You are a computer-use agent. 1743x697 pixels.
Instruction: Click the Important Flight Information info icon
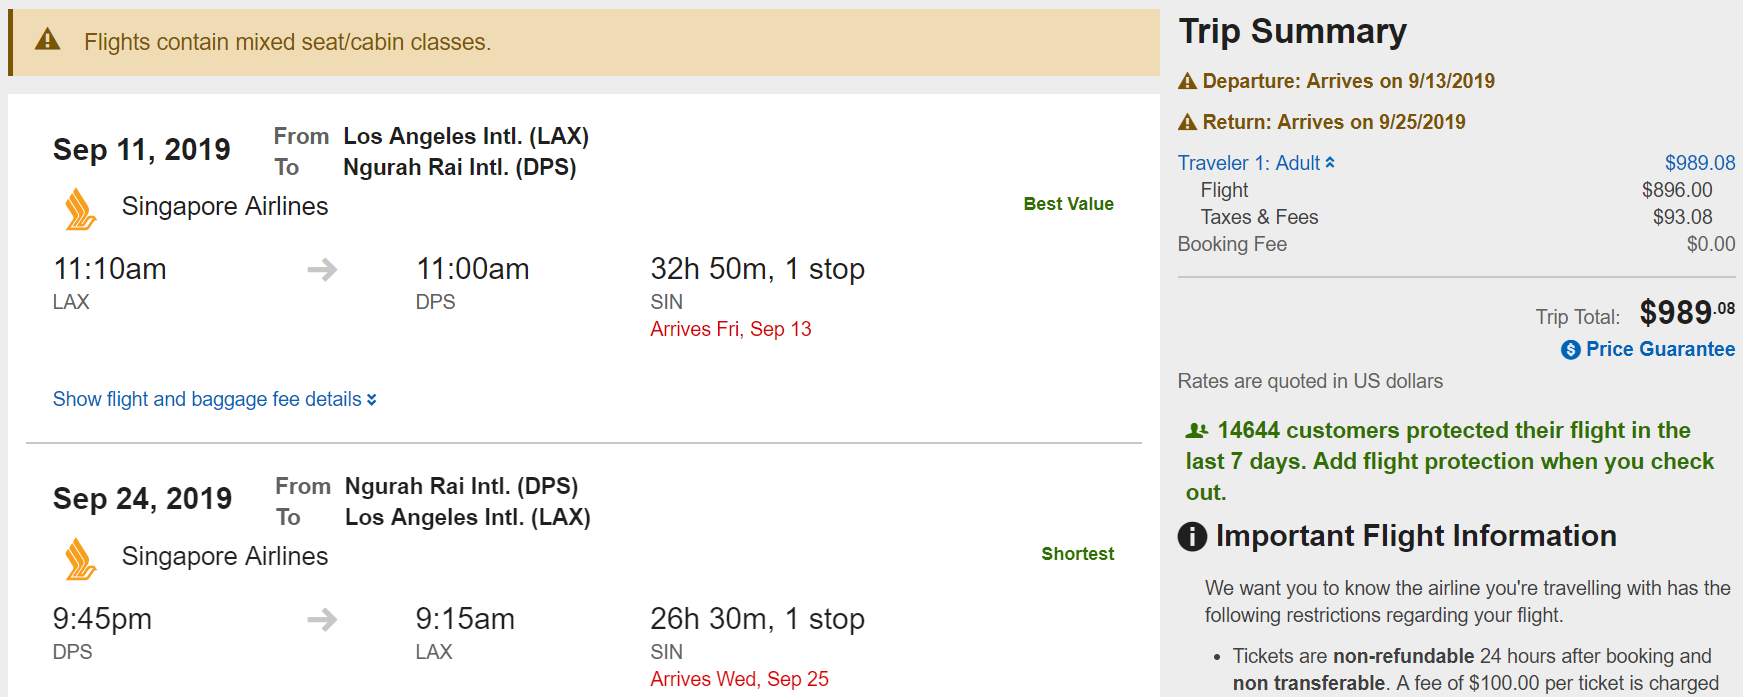[x=1192, y=537]
